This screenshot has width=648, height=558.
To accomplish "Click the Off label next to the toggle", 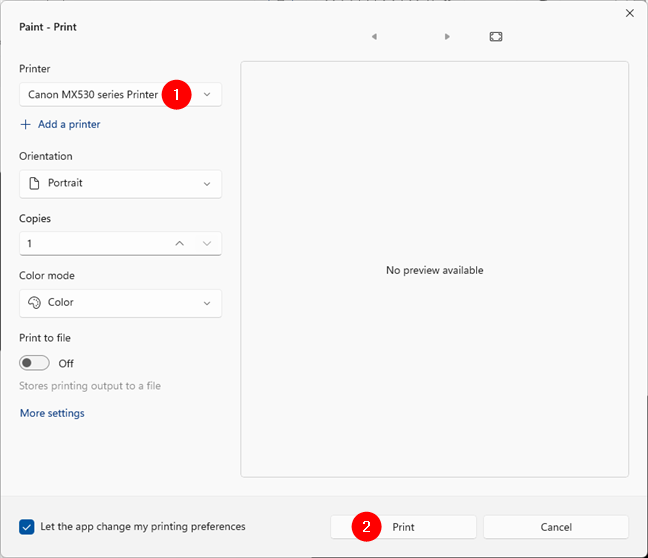I will pos(66,364).
